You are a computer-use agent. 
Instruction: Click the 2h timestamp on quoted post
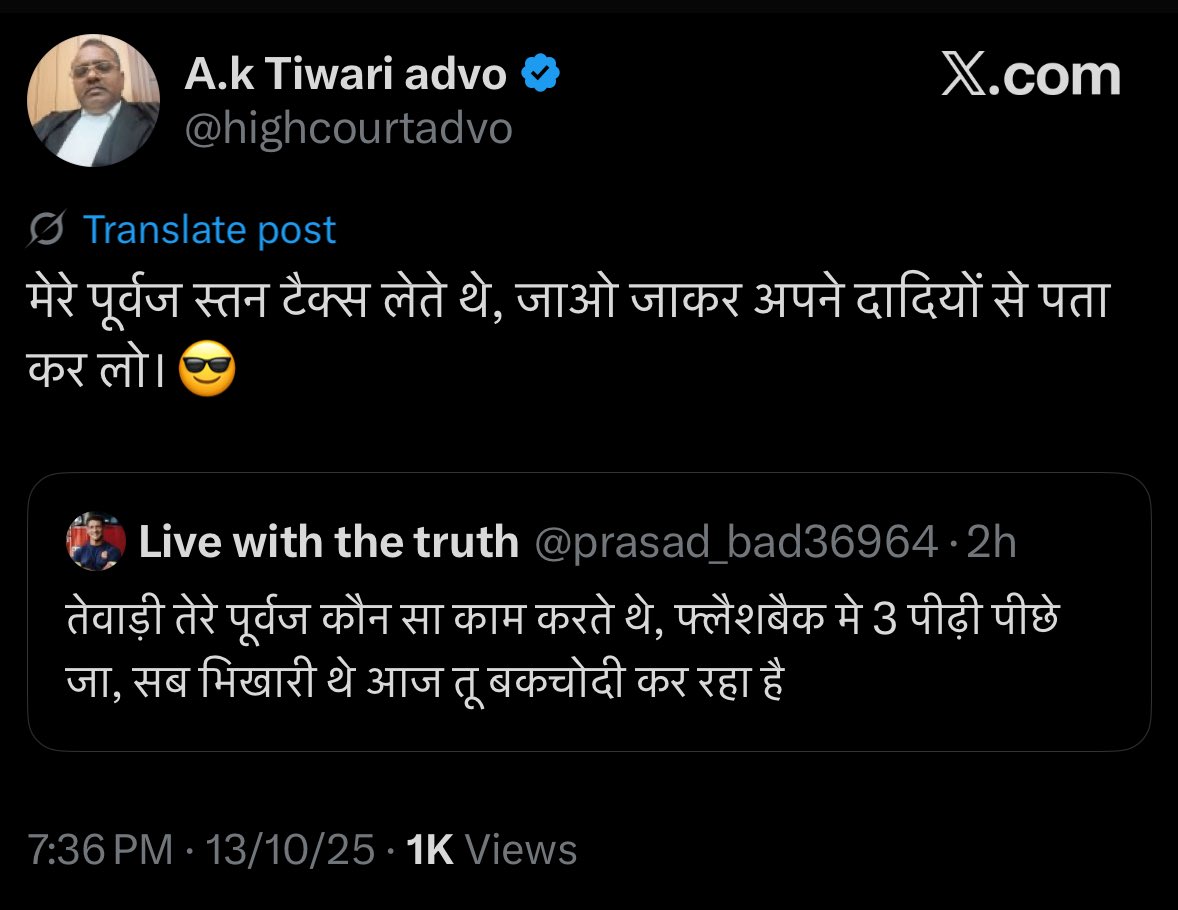(x=991, y=542)
